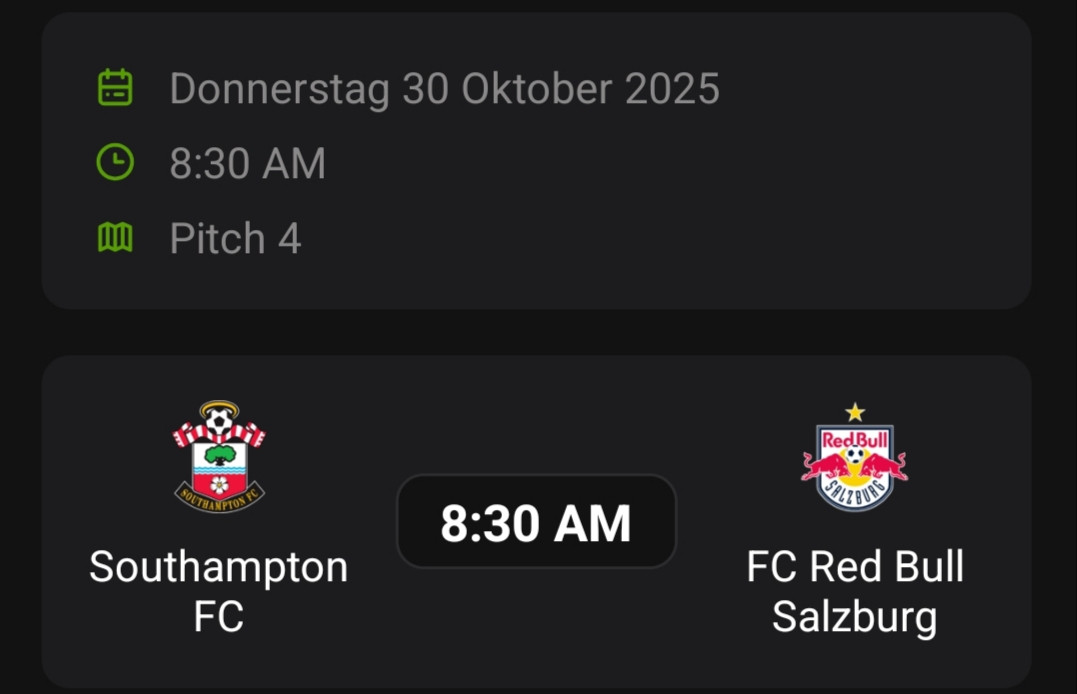Image resolution: width=1077 pixels, height=694 pixels.
Task: Open the "Pitch 4" location label
Action: (236, 239)
